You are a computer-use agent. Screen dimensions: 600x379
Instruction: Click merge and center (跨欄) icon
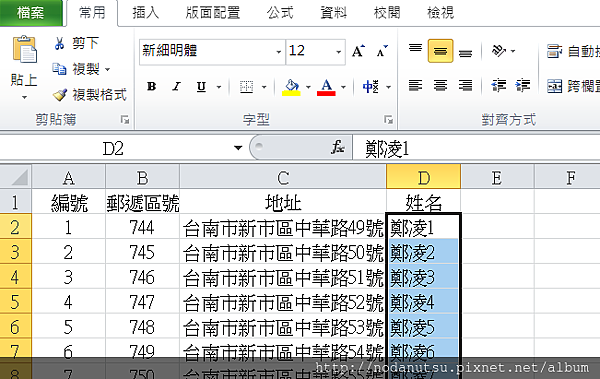click(x=554, y=87)
